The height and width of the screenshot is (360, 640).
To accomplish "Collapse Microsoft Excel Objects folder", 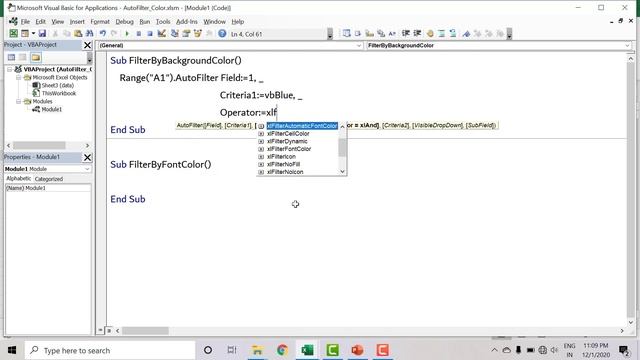I will click(x=19, y=77).
